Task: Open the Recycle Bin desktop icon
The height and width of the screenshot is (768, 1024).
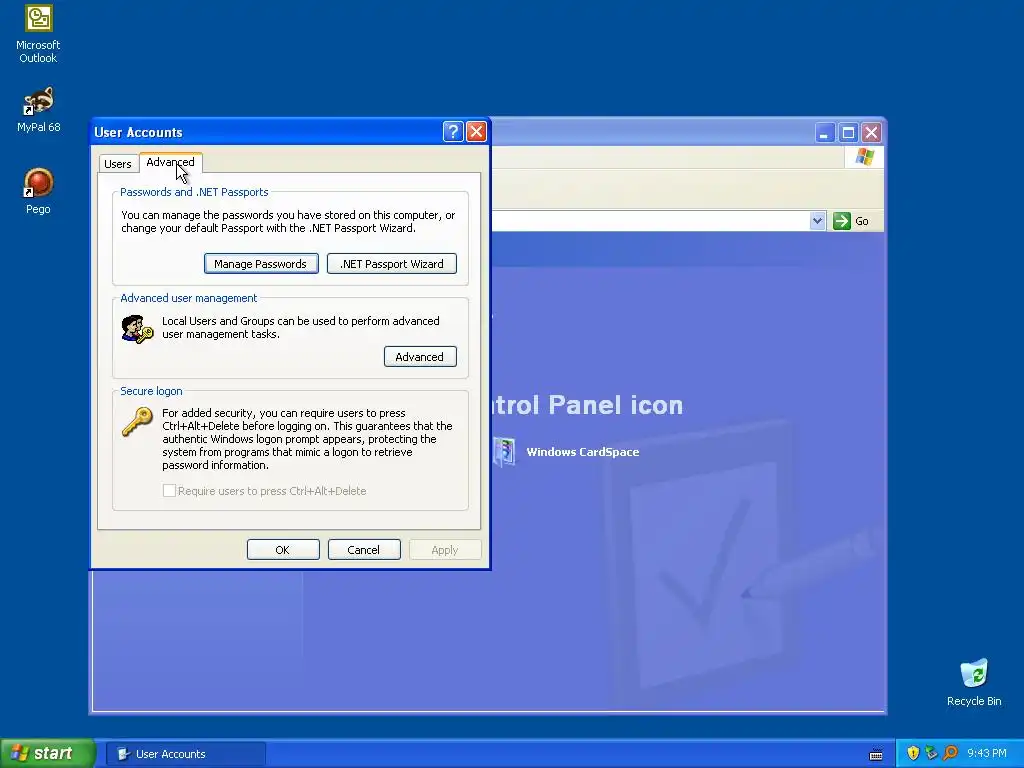Action: [974, 682]
